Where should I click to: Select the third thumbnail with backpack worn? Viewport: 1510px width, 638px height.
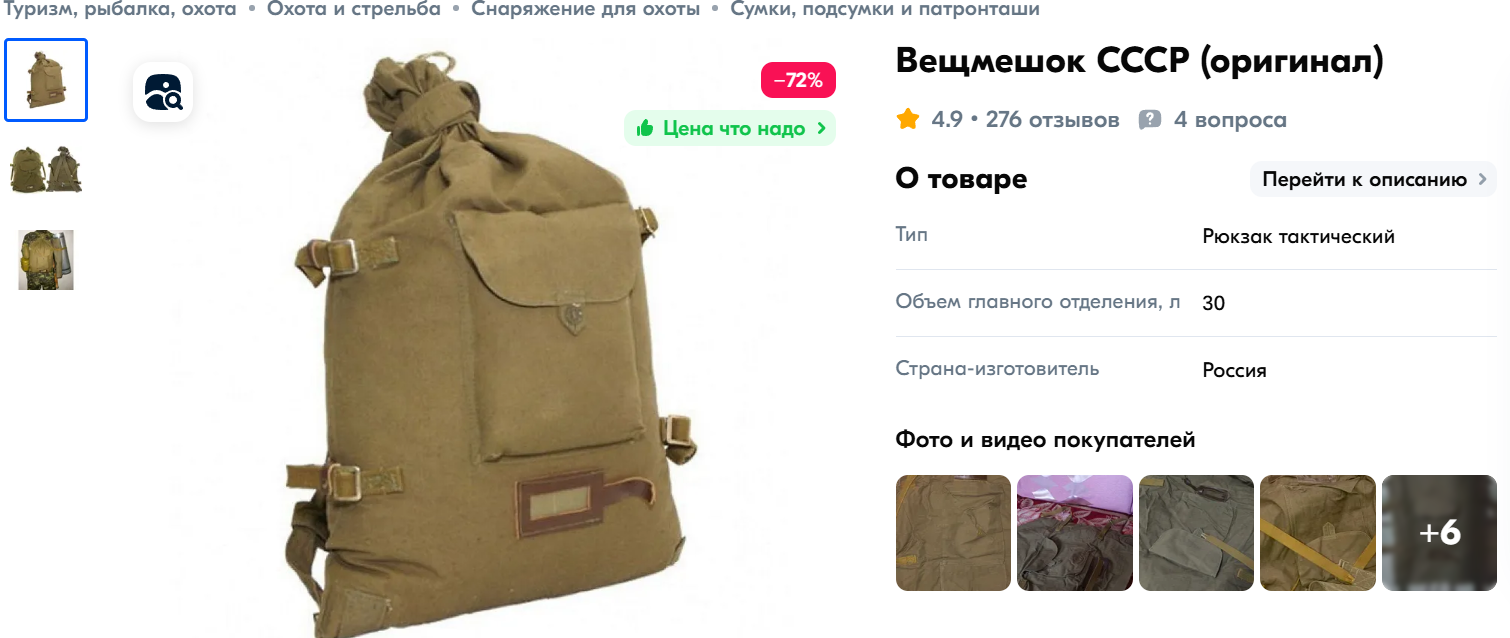tap(46, 260)
